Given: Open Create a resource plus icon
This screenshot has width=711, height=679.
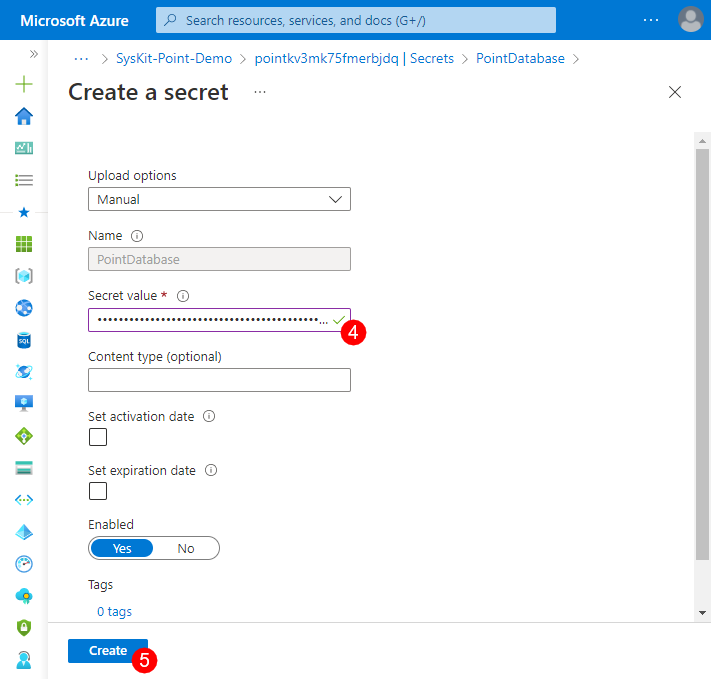Looking at the screenshot, I should click(24, 84).
